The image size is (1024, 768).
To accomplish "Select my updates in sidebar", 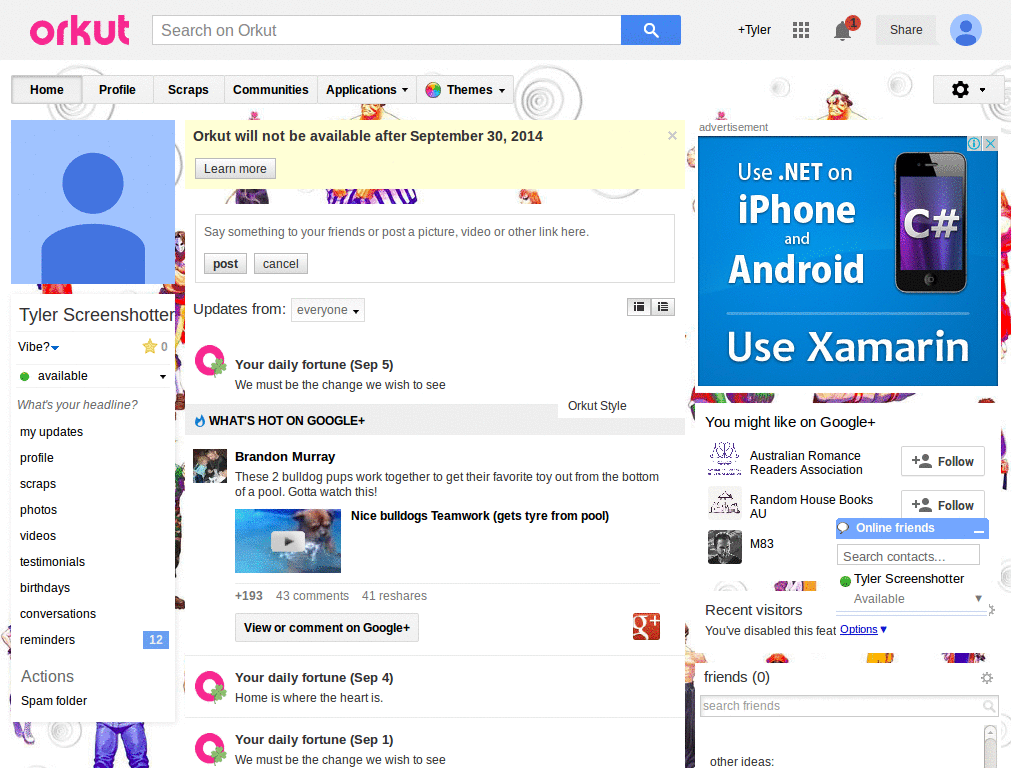I will 51,432.
